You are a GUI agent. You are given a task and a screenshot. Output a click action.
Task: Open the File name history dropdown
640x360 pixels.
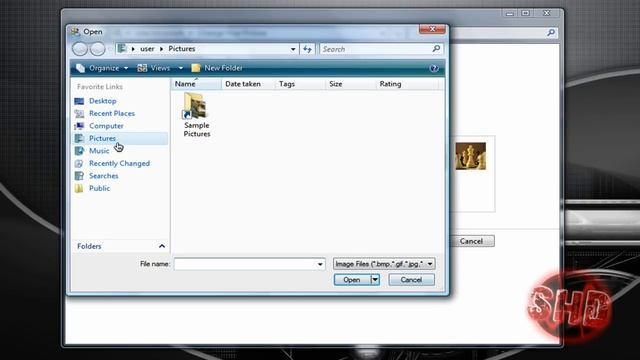pyautogui.click(x=320, y=264)
